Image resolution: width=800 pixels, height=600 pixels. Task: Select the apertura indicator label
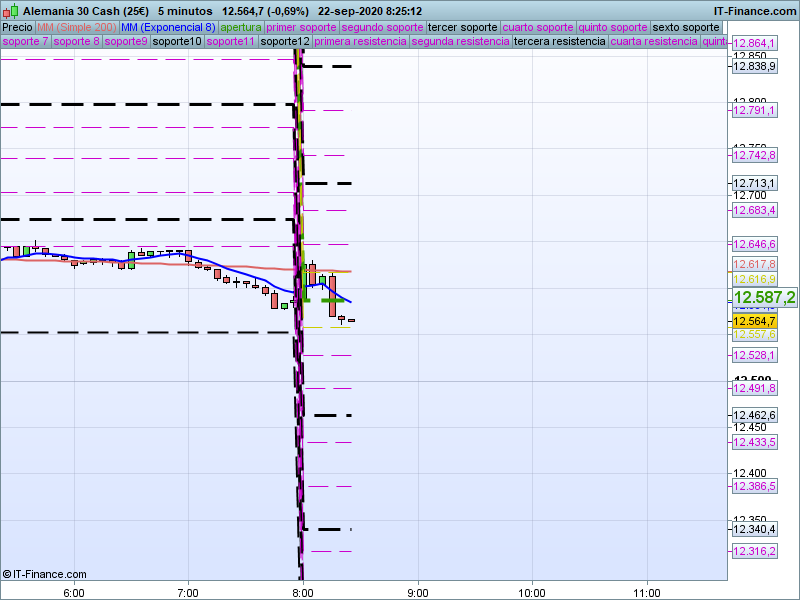coord(241,28)
